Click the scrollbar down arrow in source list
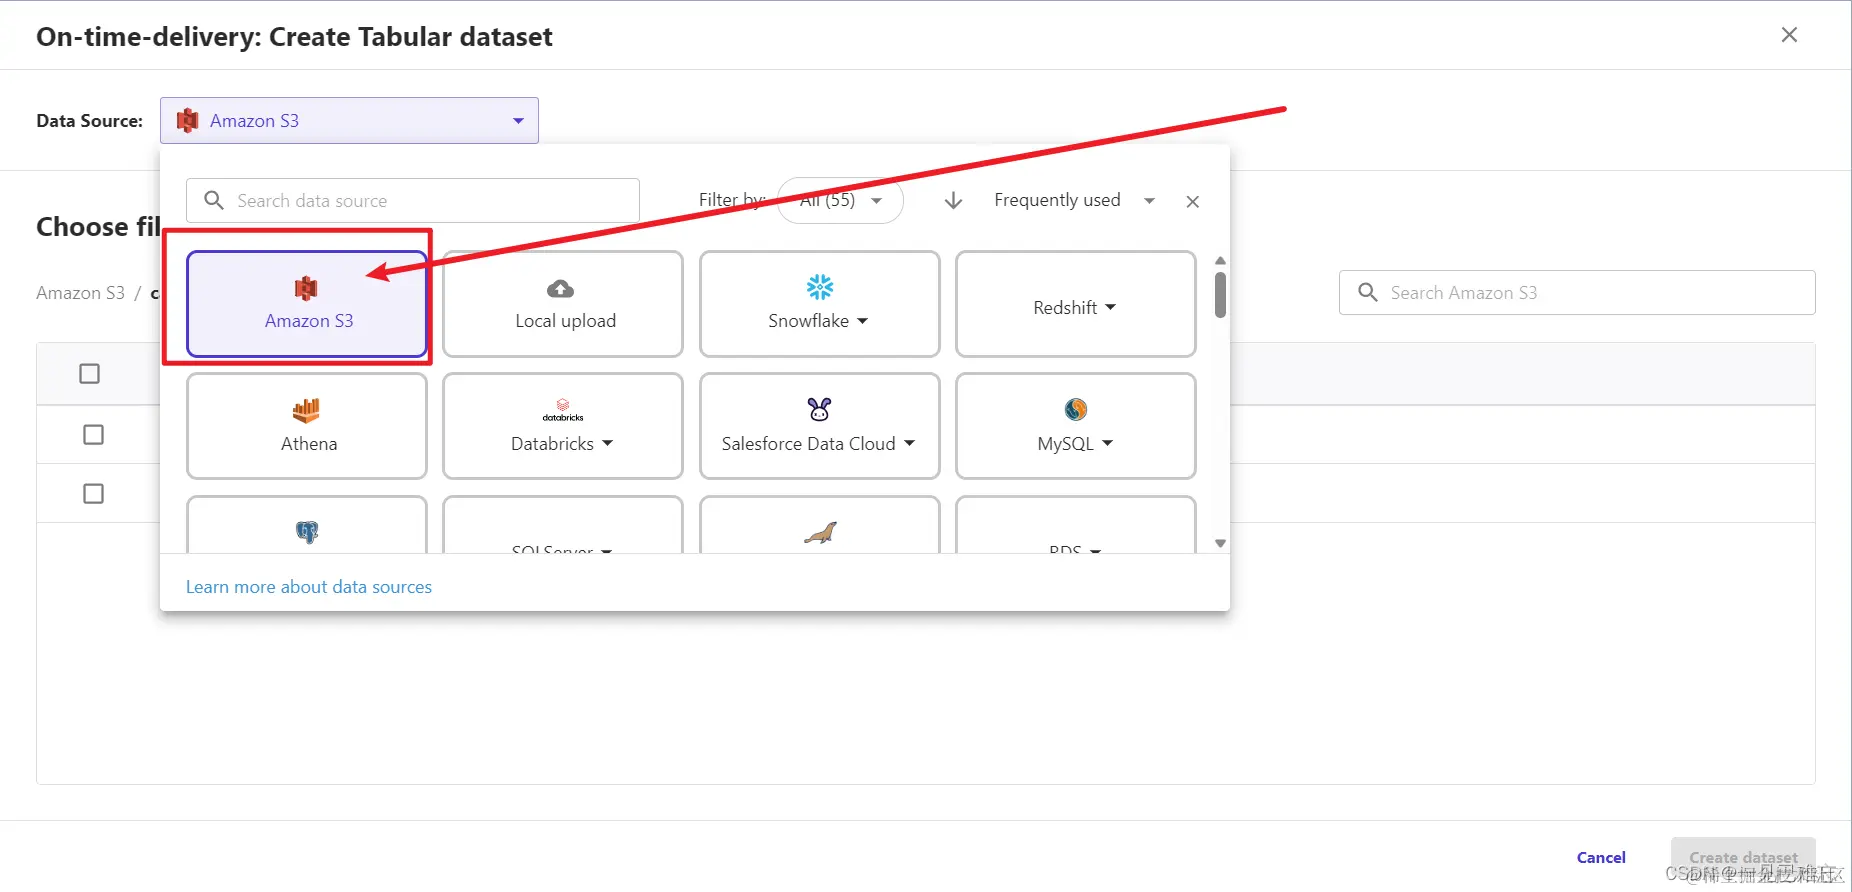 pos(1220,543)
